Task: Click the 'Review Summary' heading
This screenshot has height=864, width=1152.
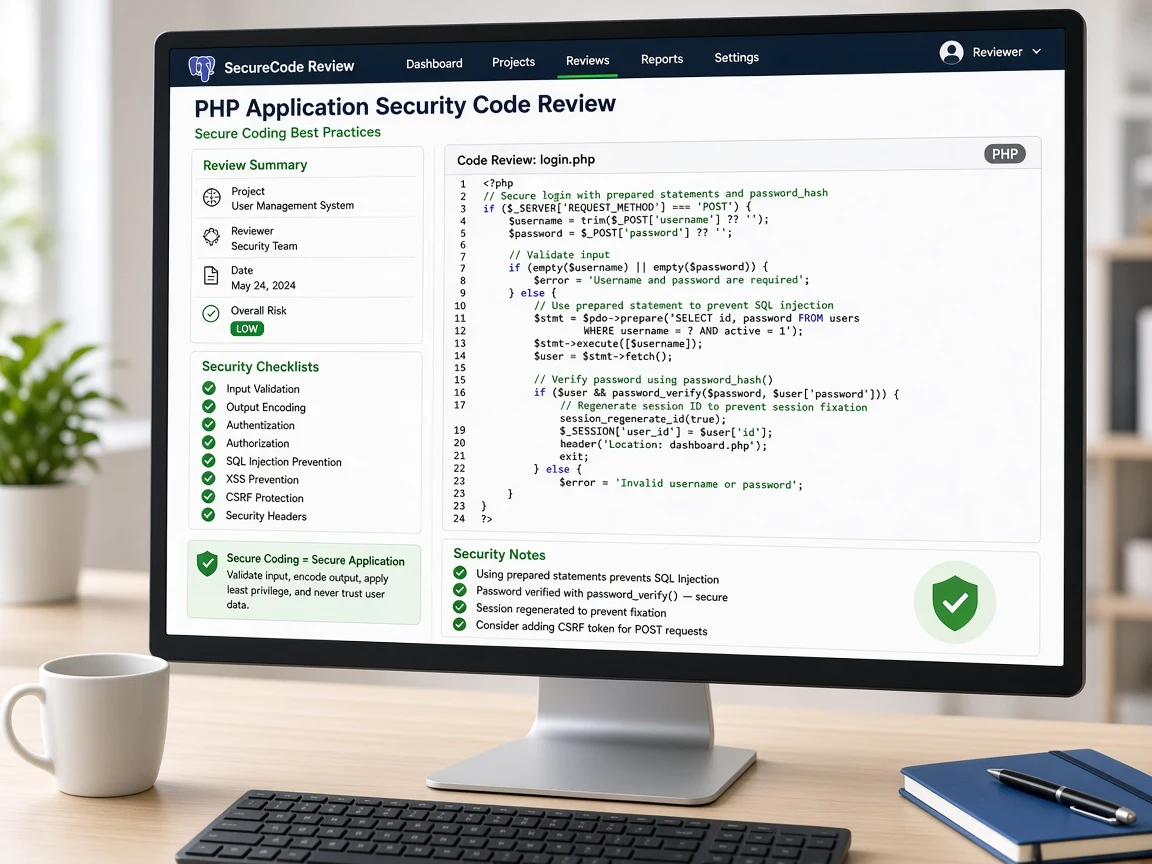Action: click(x=255, y=165)
